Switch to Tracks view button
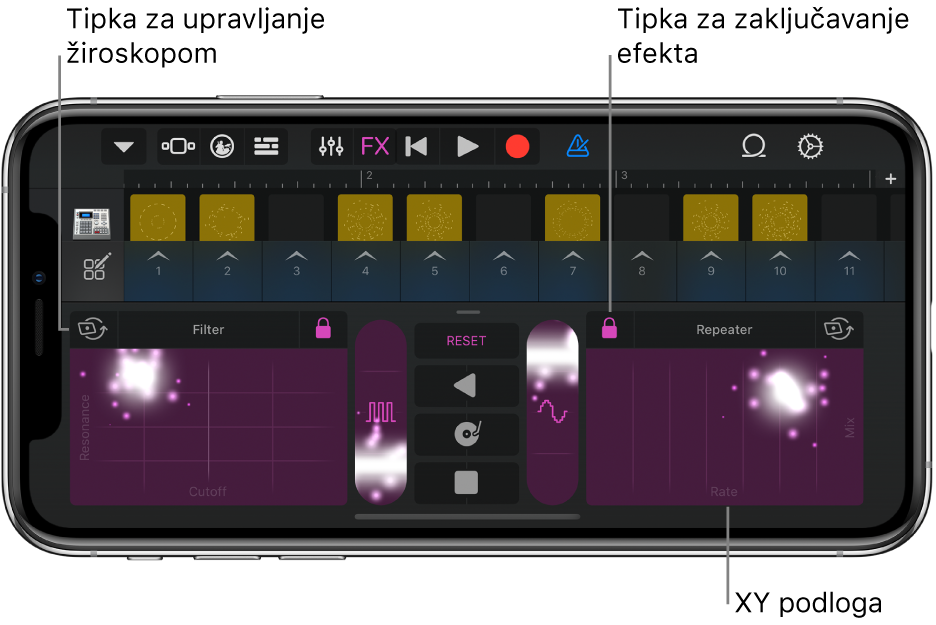Viewport: 936px width, 625px height. tap(266, 146)
